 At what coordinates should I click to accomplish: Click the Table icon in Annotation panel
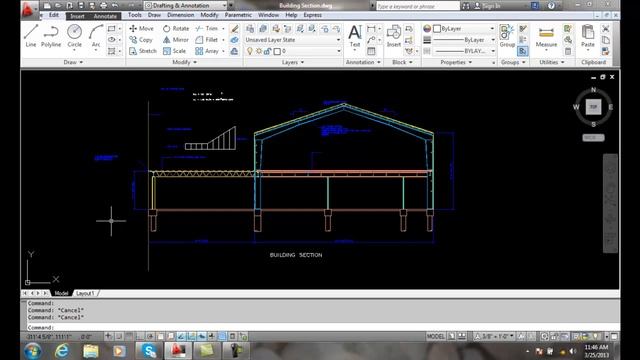coord(371,51)
